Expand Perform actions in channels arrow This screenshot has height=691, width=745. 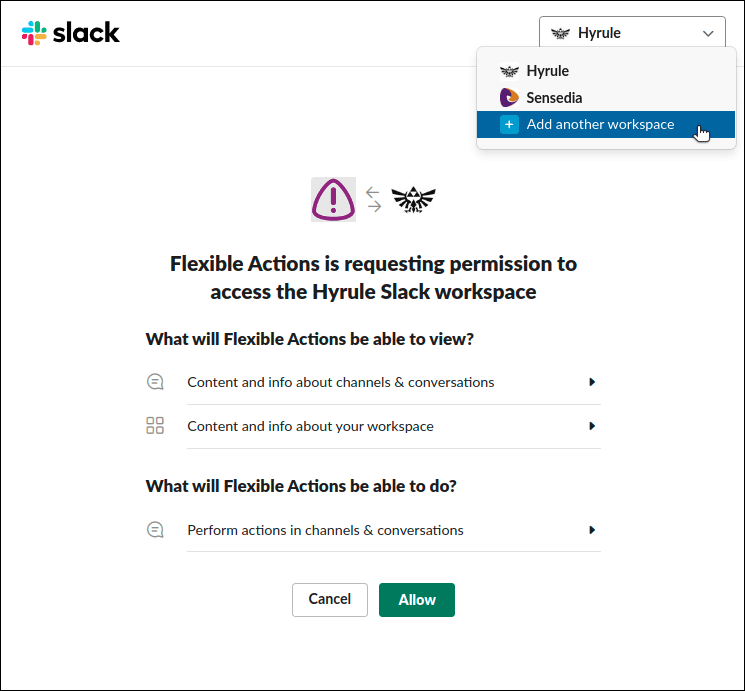(592, 530)
